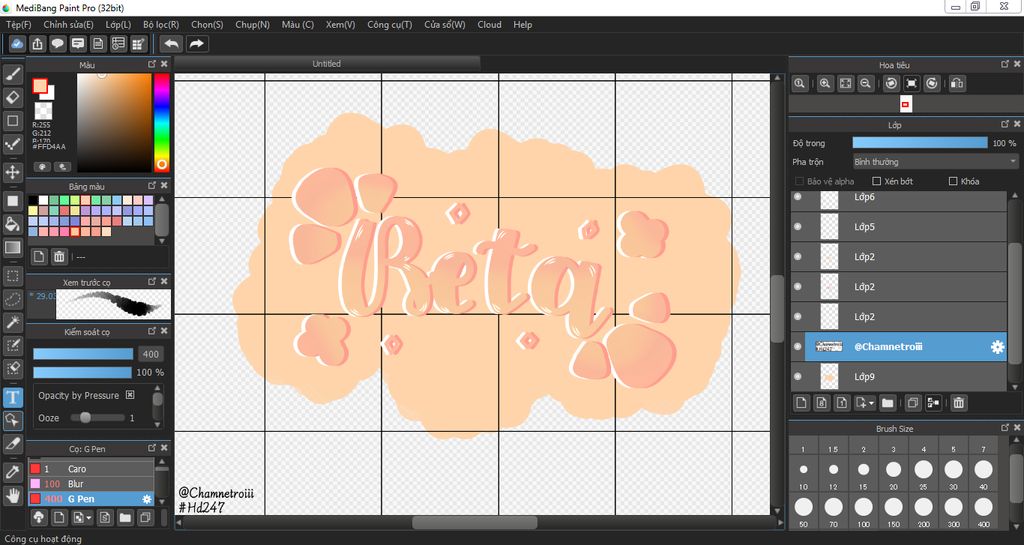Add a new layer folder
Viewport: 1024px width, 545px height.
888,403
